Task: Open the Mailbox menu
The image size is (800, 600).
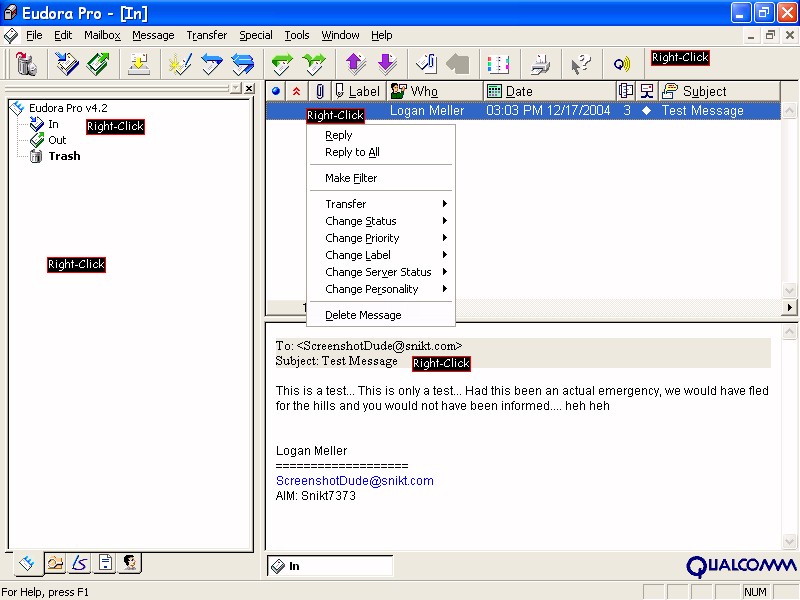Action: point(102,35)
